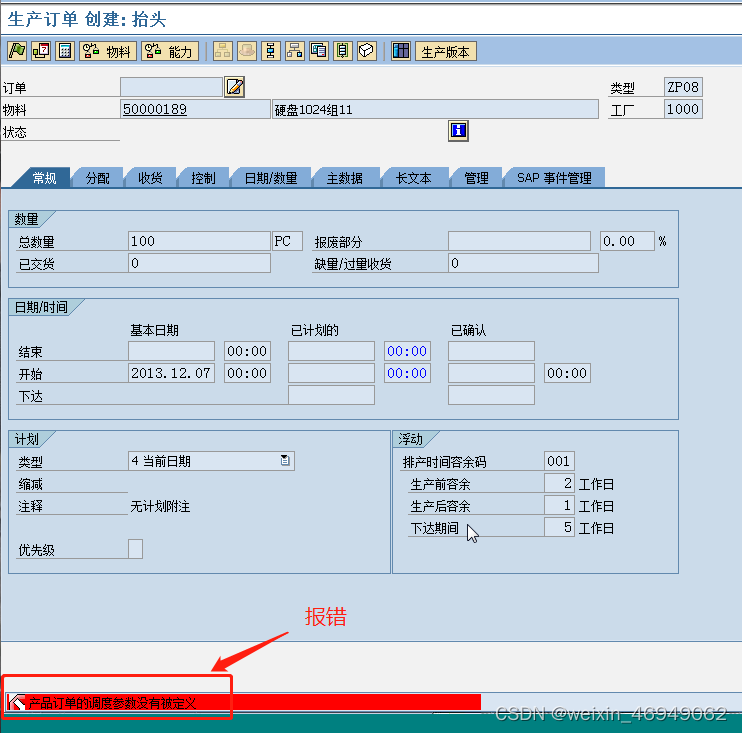Click material number 50000189

155,109
